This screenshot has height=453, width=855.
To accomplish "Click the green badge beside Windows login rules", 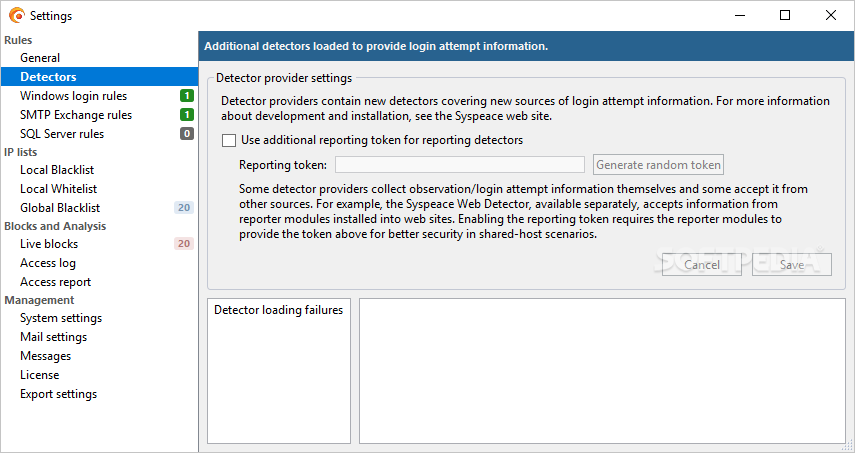I will click(x=187, y=96).
